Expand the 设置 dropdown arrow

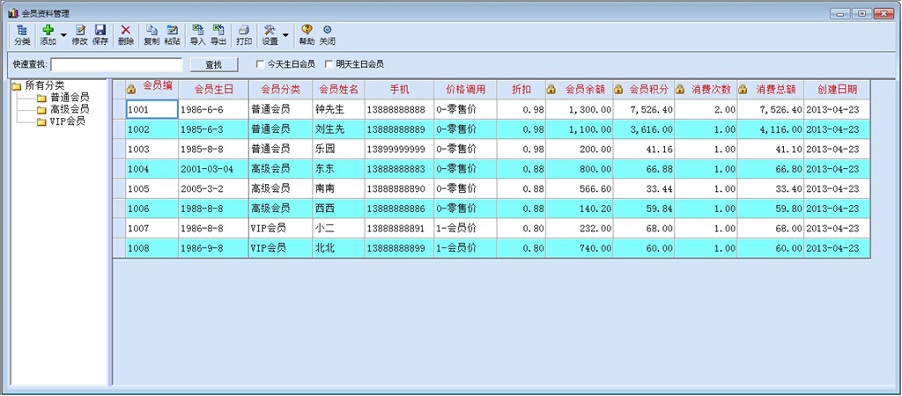285,35
